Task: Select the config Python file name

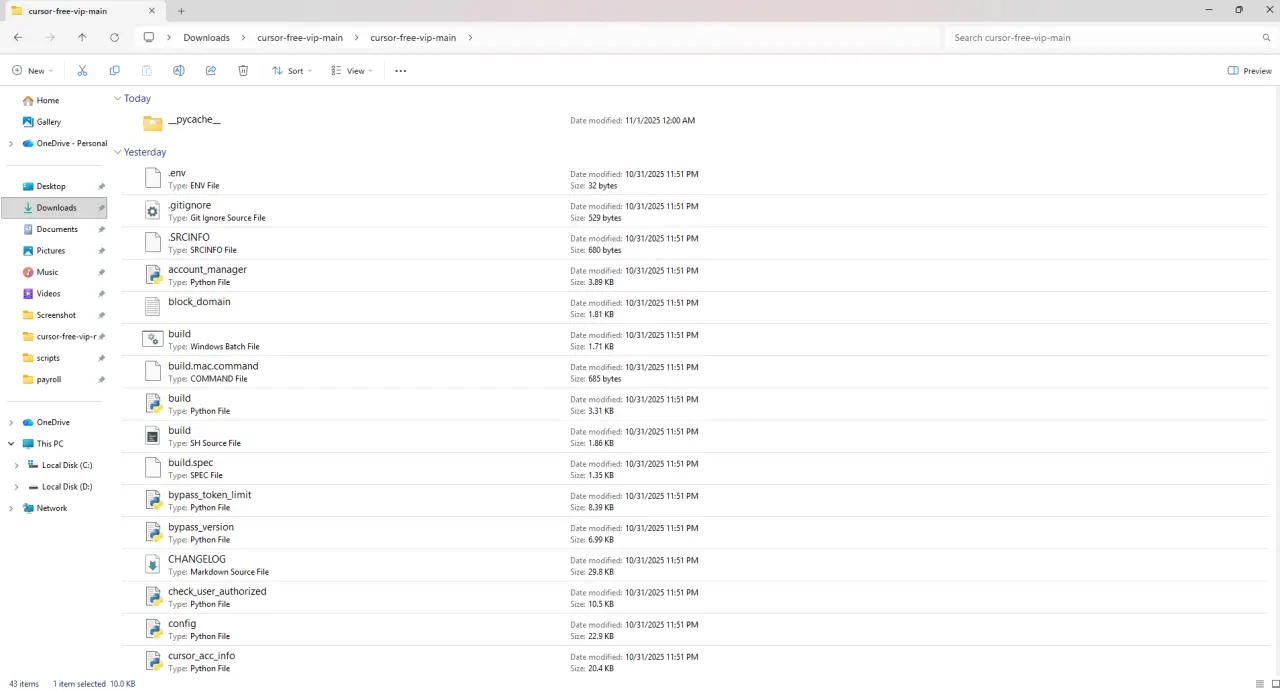Action: coord(182,624)
